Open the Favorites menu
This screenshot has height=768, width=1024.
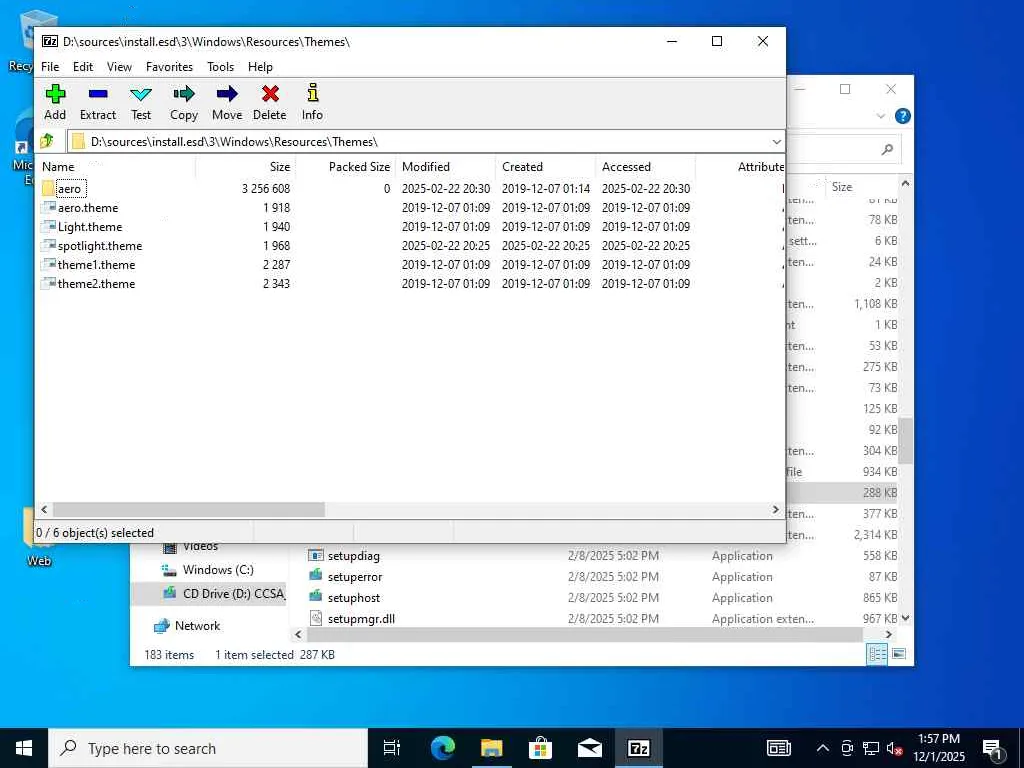click(169, 67)
